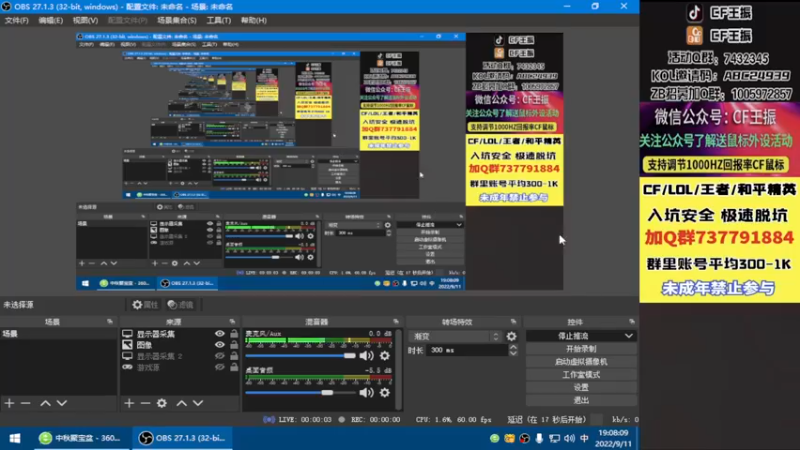
Task: Open the volume tray icon
Action: tap(569, 438)
